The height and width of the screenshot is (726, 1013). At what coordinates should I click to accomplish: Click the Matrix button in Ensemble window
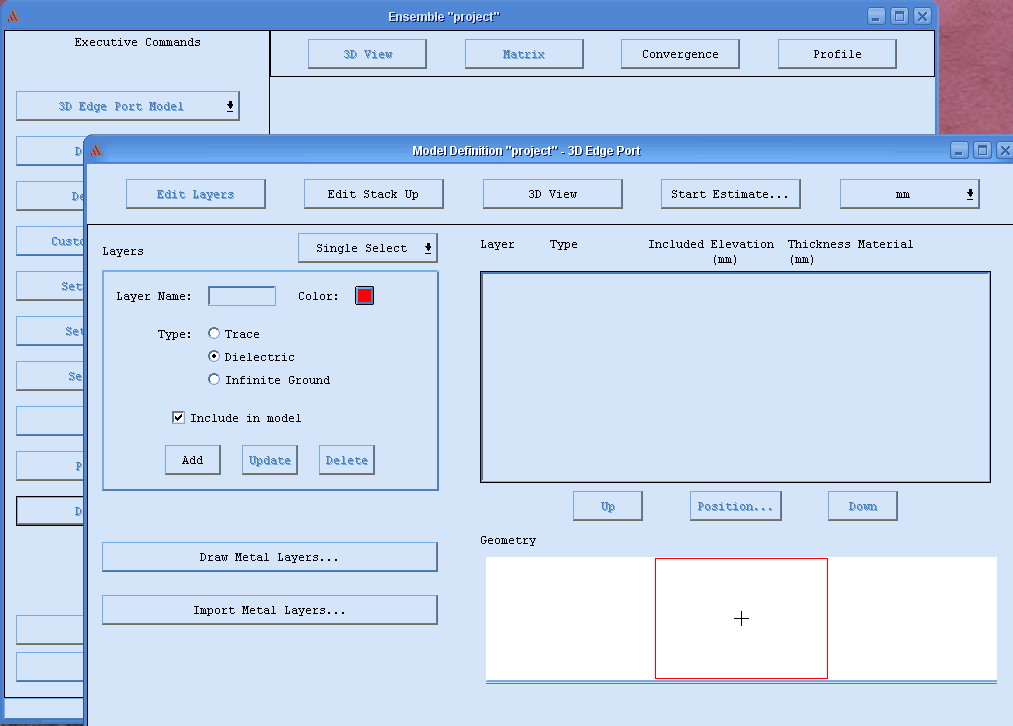(x=524, y=54)
